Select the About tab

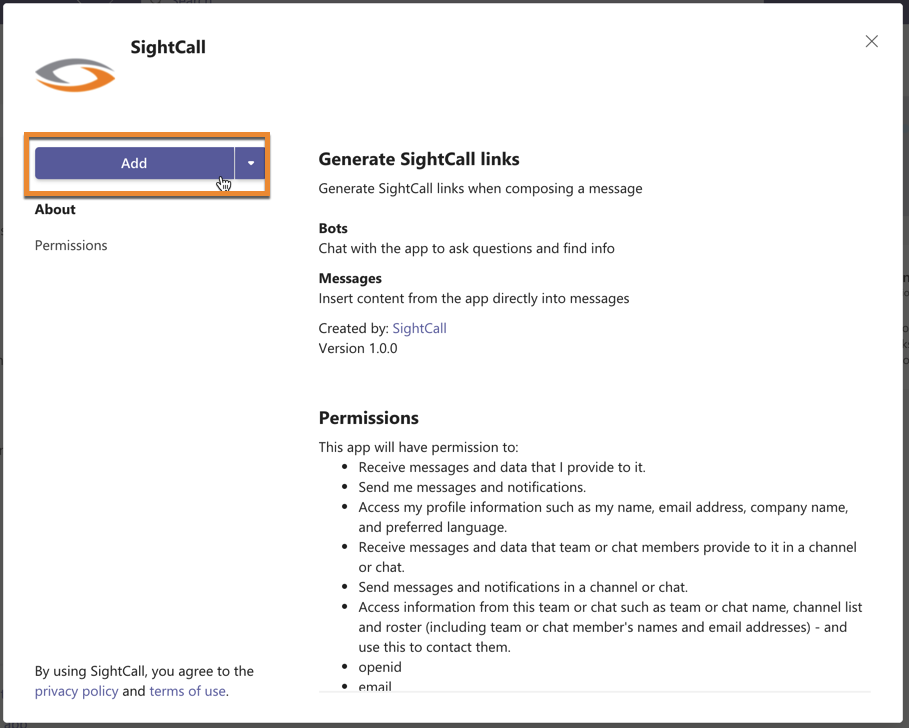(55, 209)
